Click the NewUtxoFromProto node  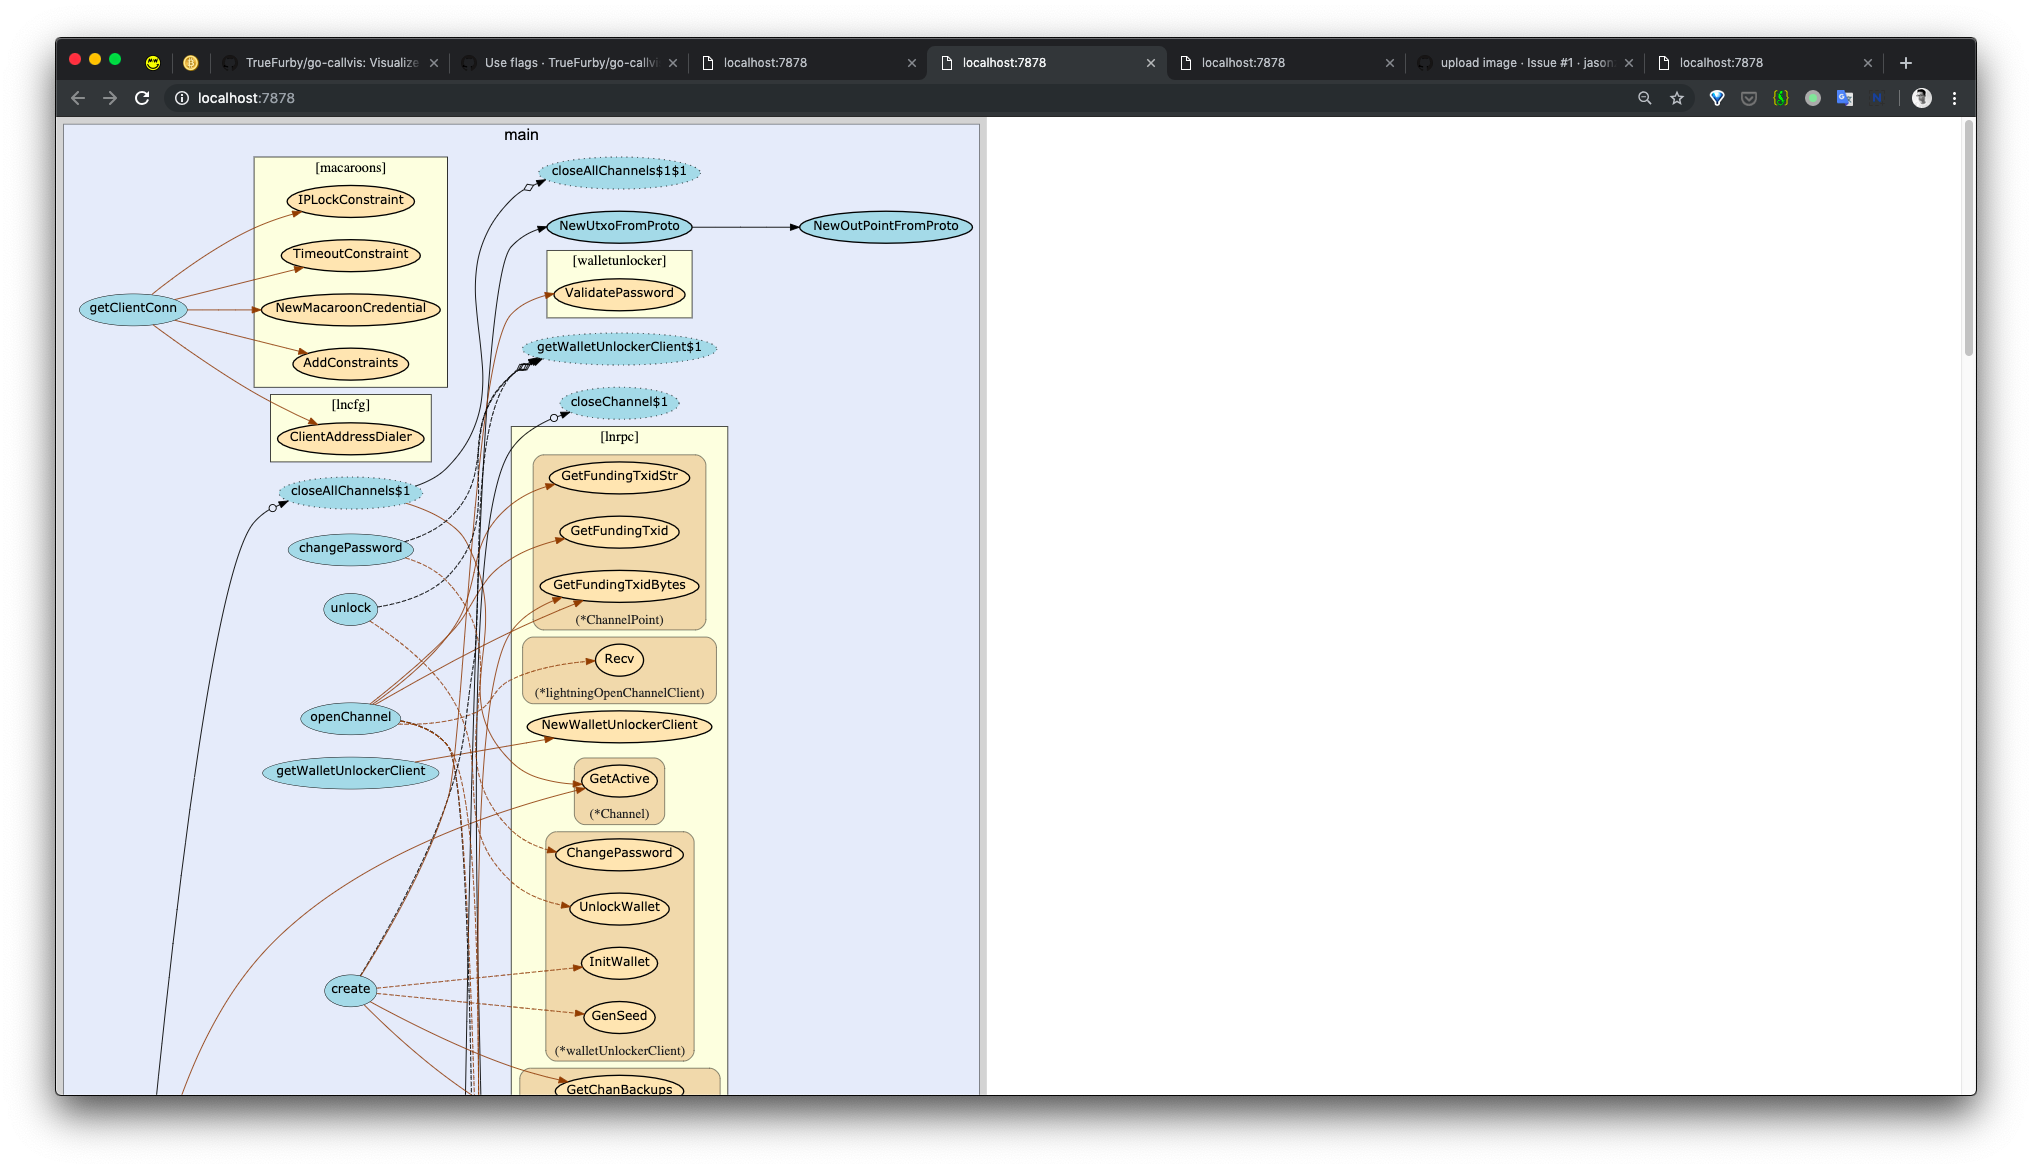(x=619, y=226)
